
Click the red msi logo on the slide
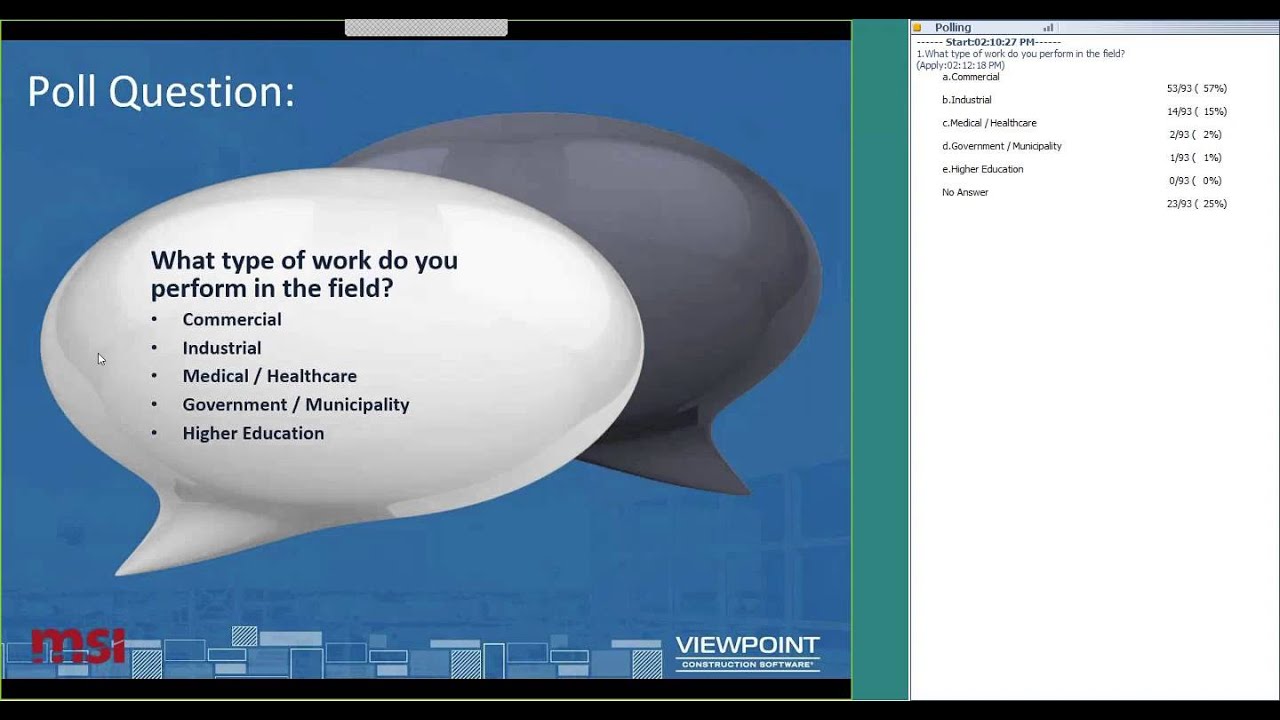[78, 645]
